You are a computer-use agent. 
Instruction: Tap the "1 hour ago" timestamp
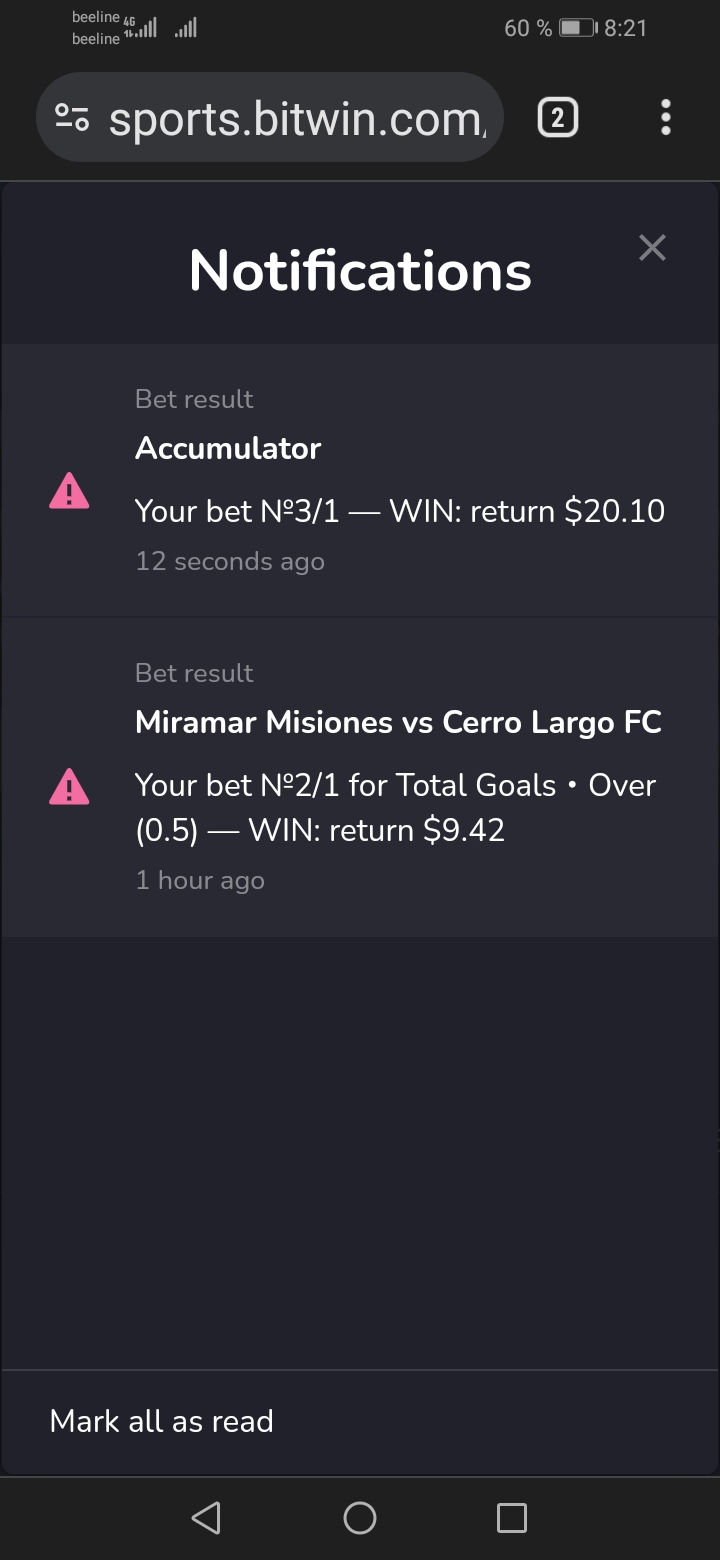coord(200,880)
